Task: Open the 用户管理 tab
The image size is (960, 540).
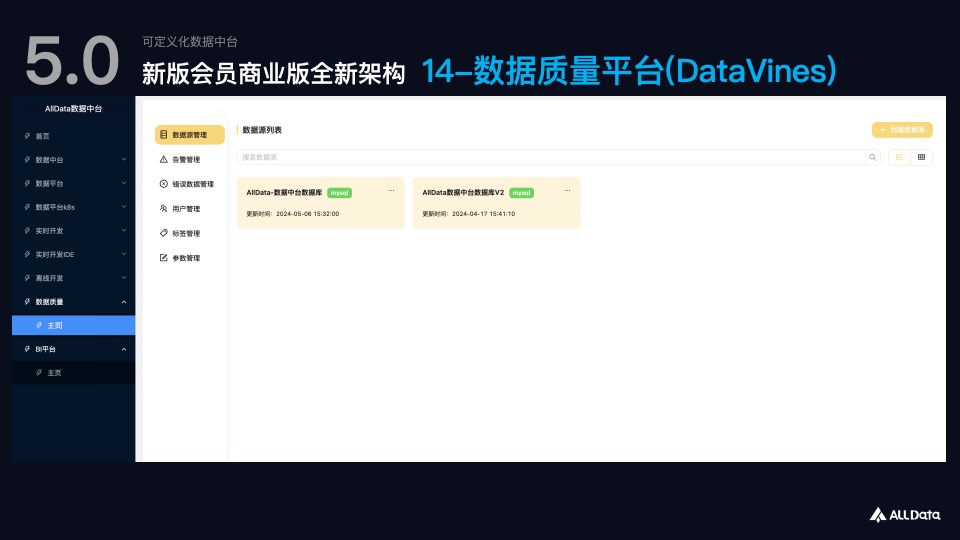Action: point(190,208)
